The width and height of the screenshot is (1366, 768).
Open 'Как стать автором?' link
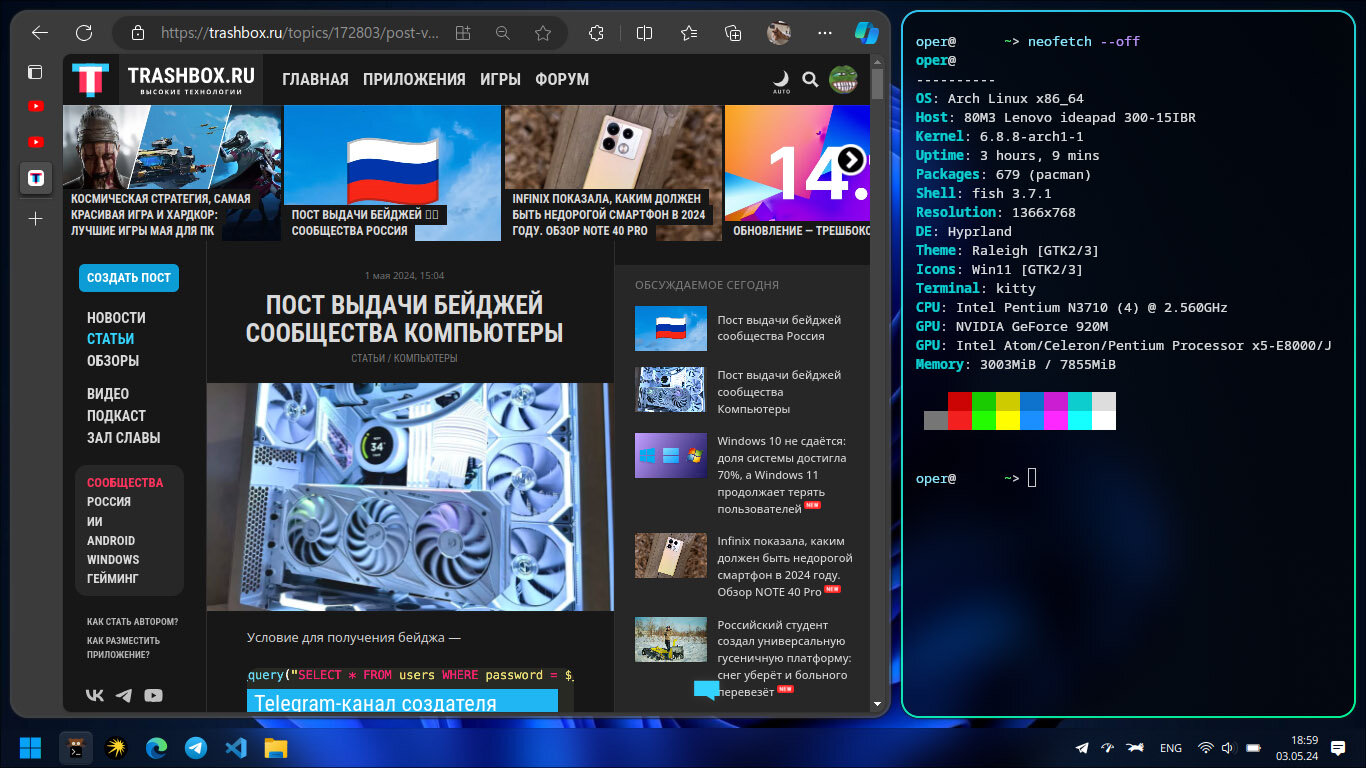[132, 621]
